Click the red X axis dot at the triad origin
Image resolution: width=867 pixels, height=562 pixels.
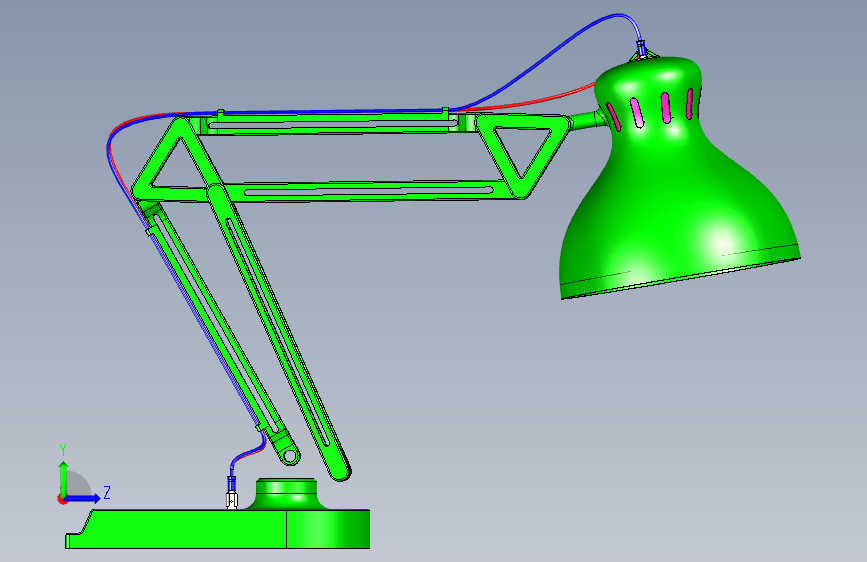click(62, 499)
